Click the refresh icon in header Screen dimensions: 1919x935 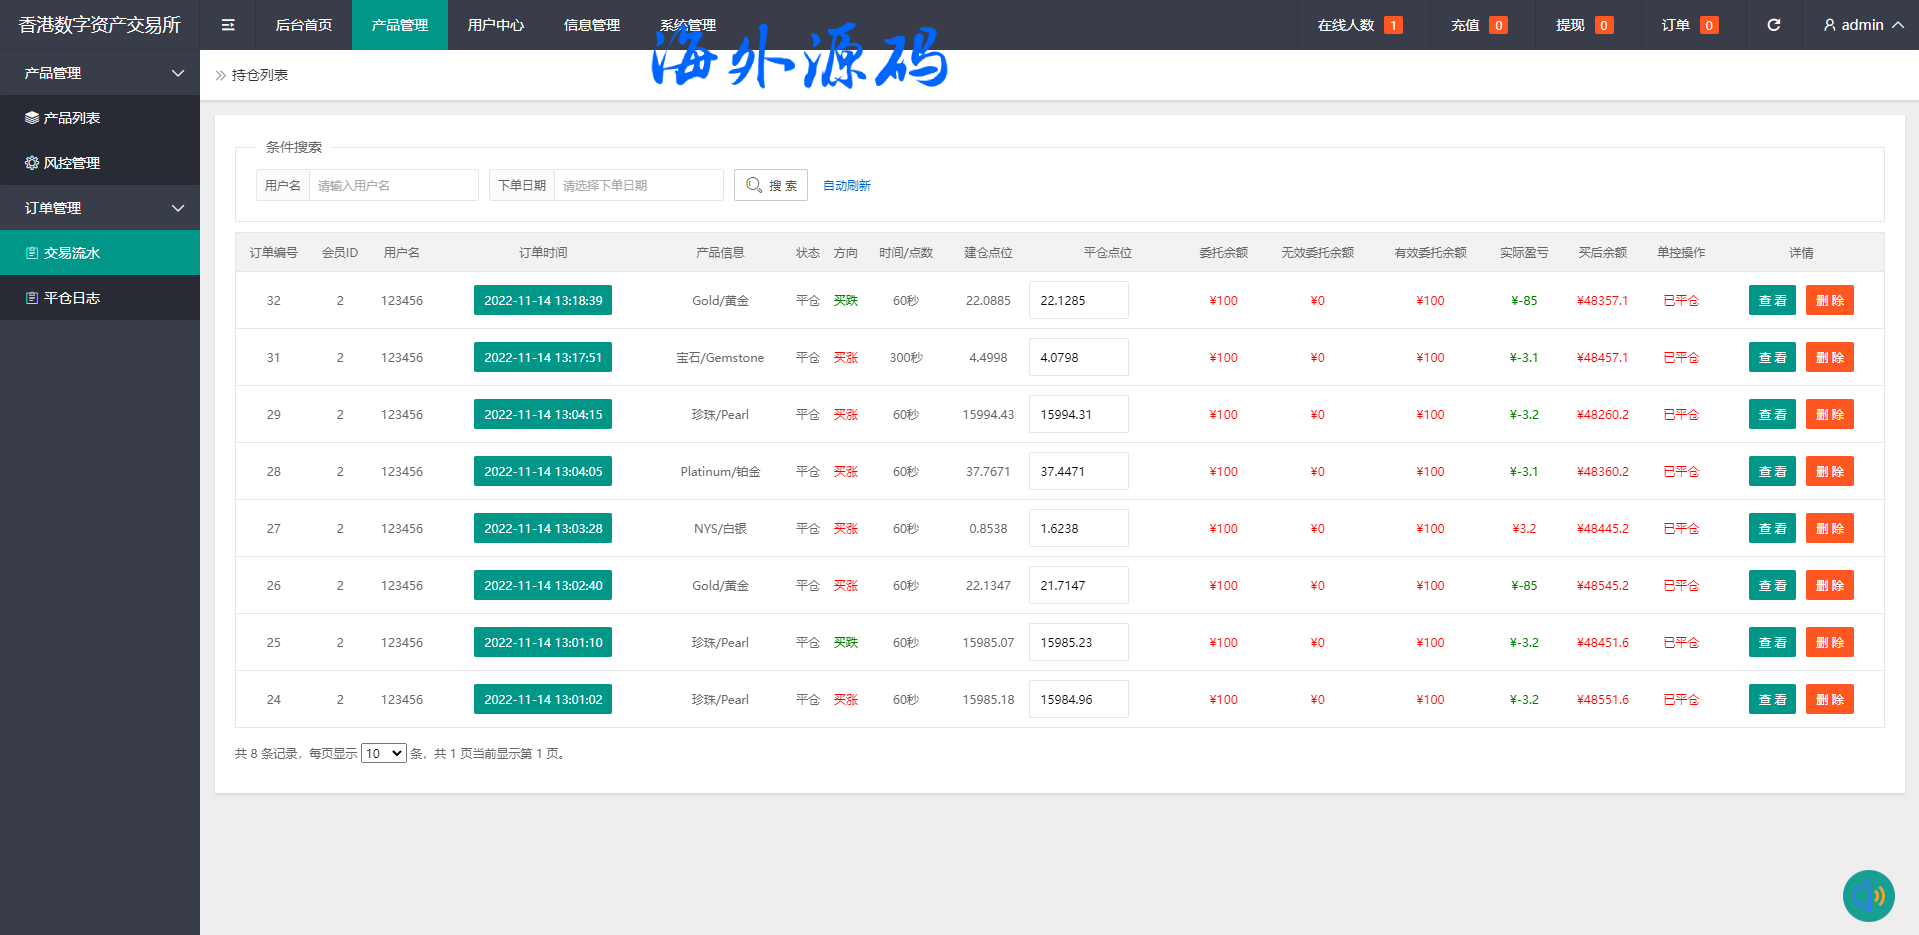(x=1773, y=25)
